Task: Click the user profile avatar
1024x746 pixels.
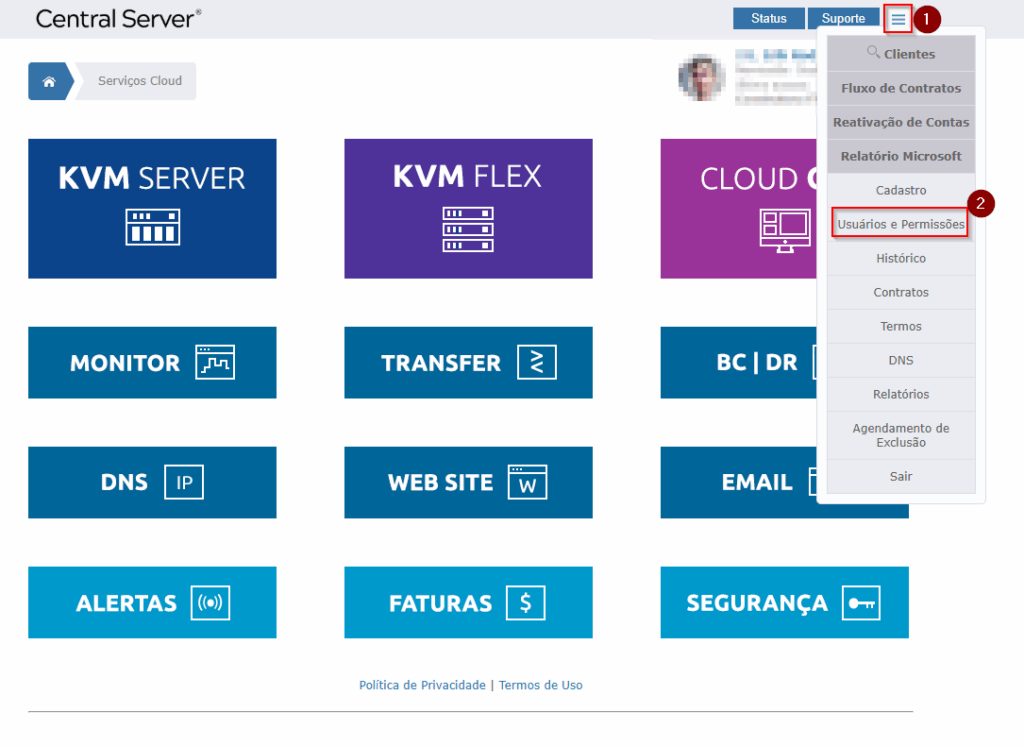Action: (x=702, y=78)
